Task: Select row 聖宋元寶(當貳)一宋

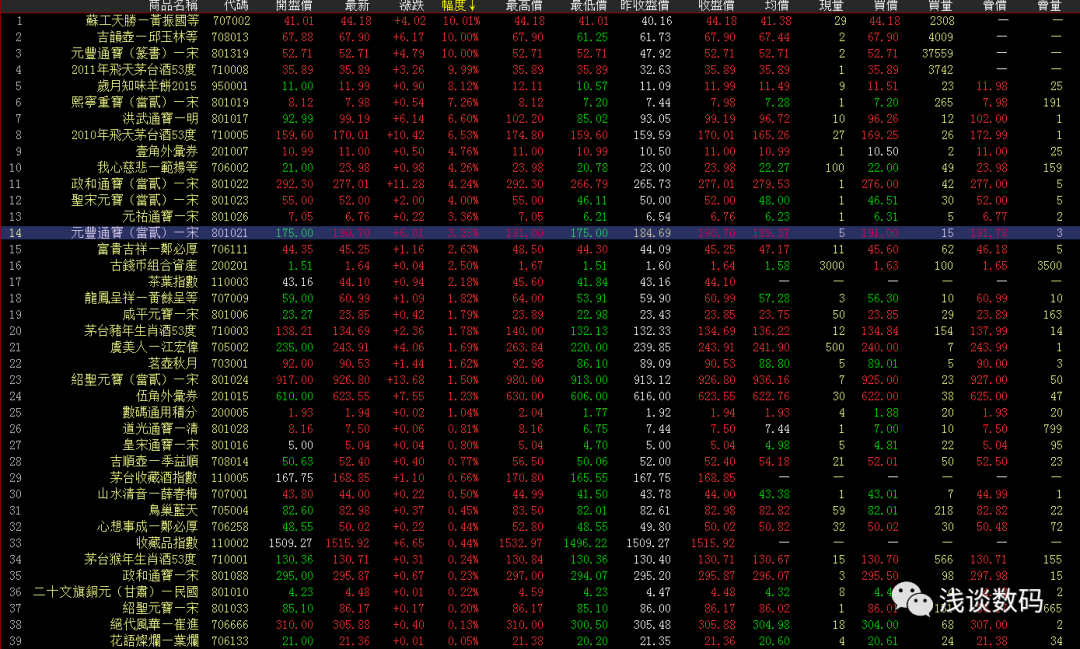Action: coord(540,200)
